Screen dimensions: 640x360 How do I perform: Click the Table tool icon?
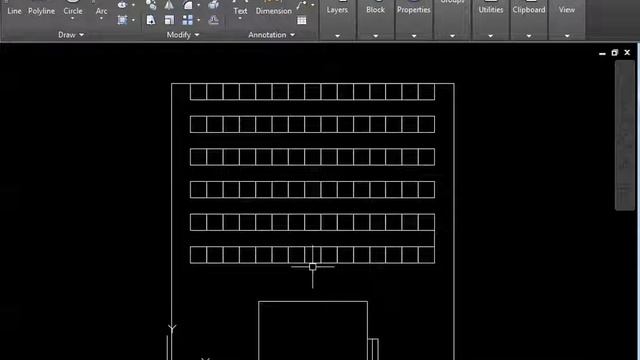pyautogui.click(x=302, y=20)
